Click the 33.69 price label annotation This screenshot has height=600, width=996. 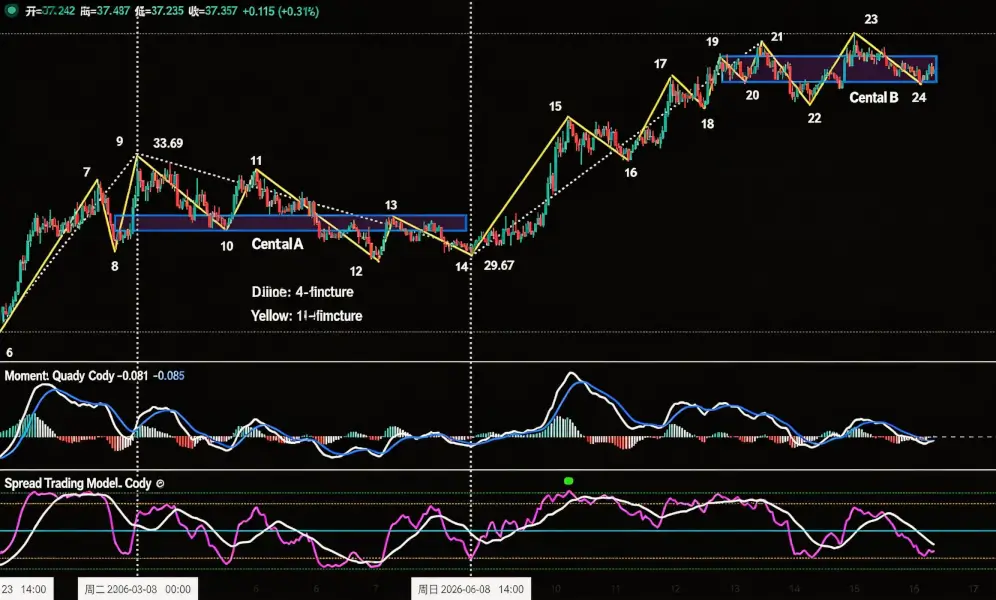(166, 143)
